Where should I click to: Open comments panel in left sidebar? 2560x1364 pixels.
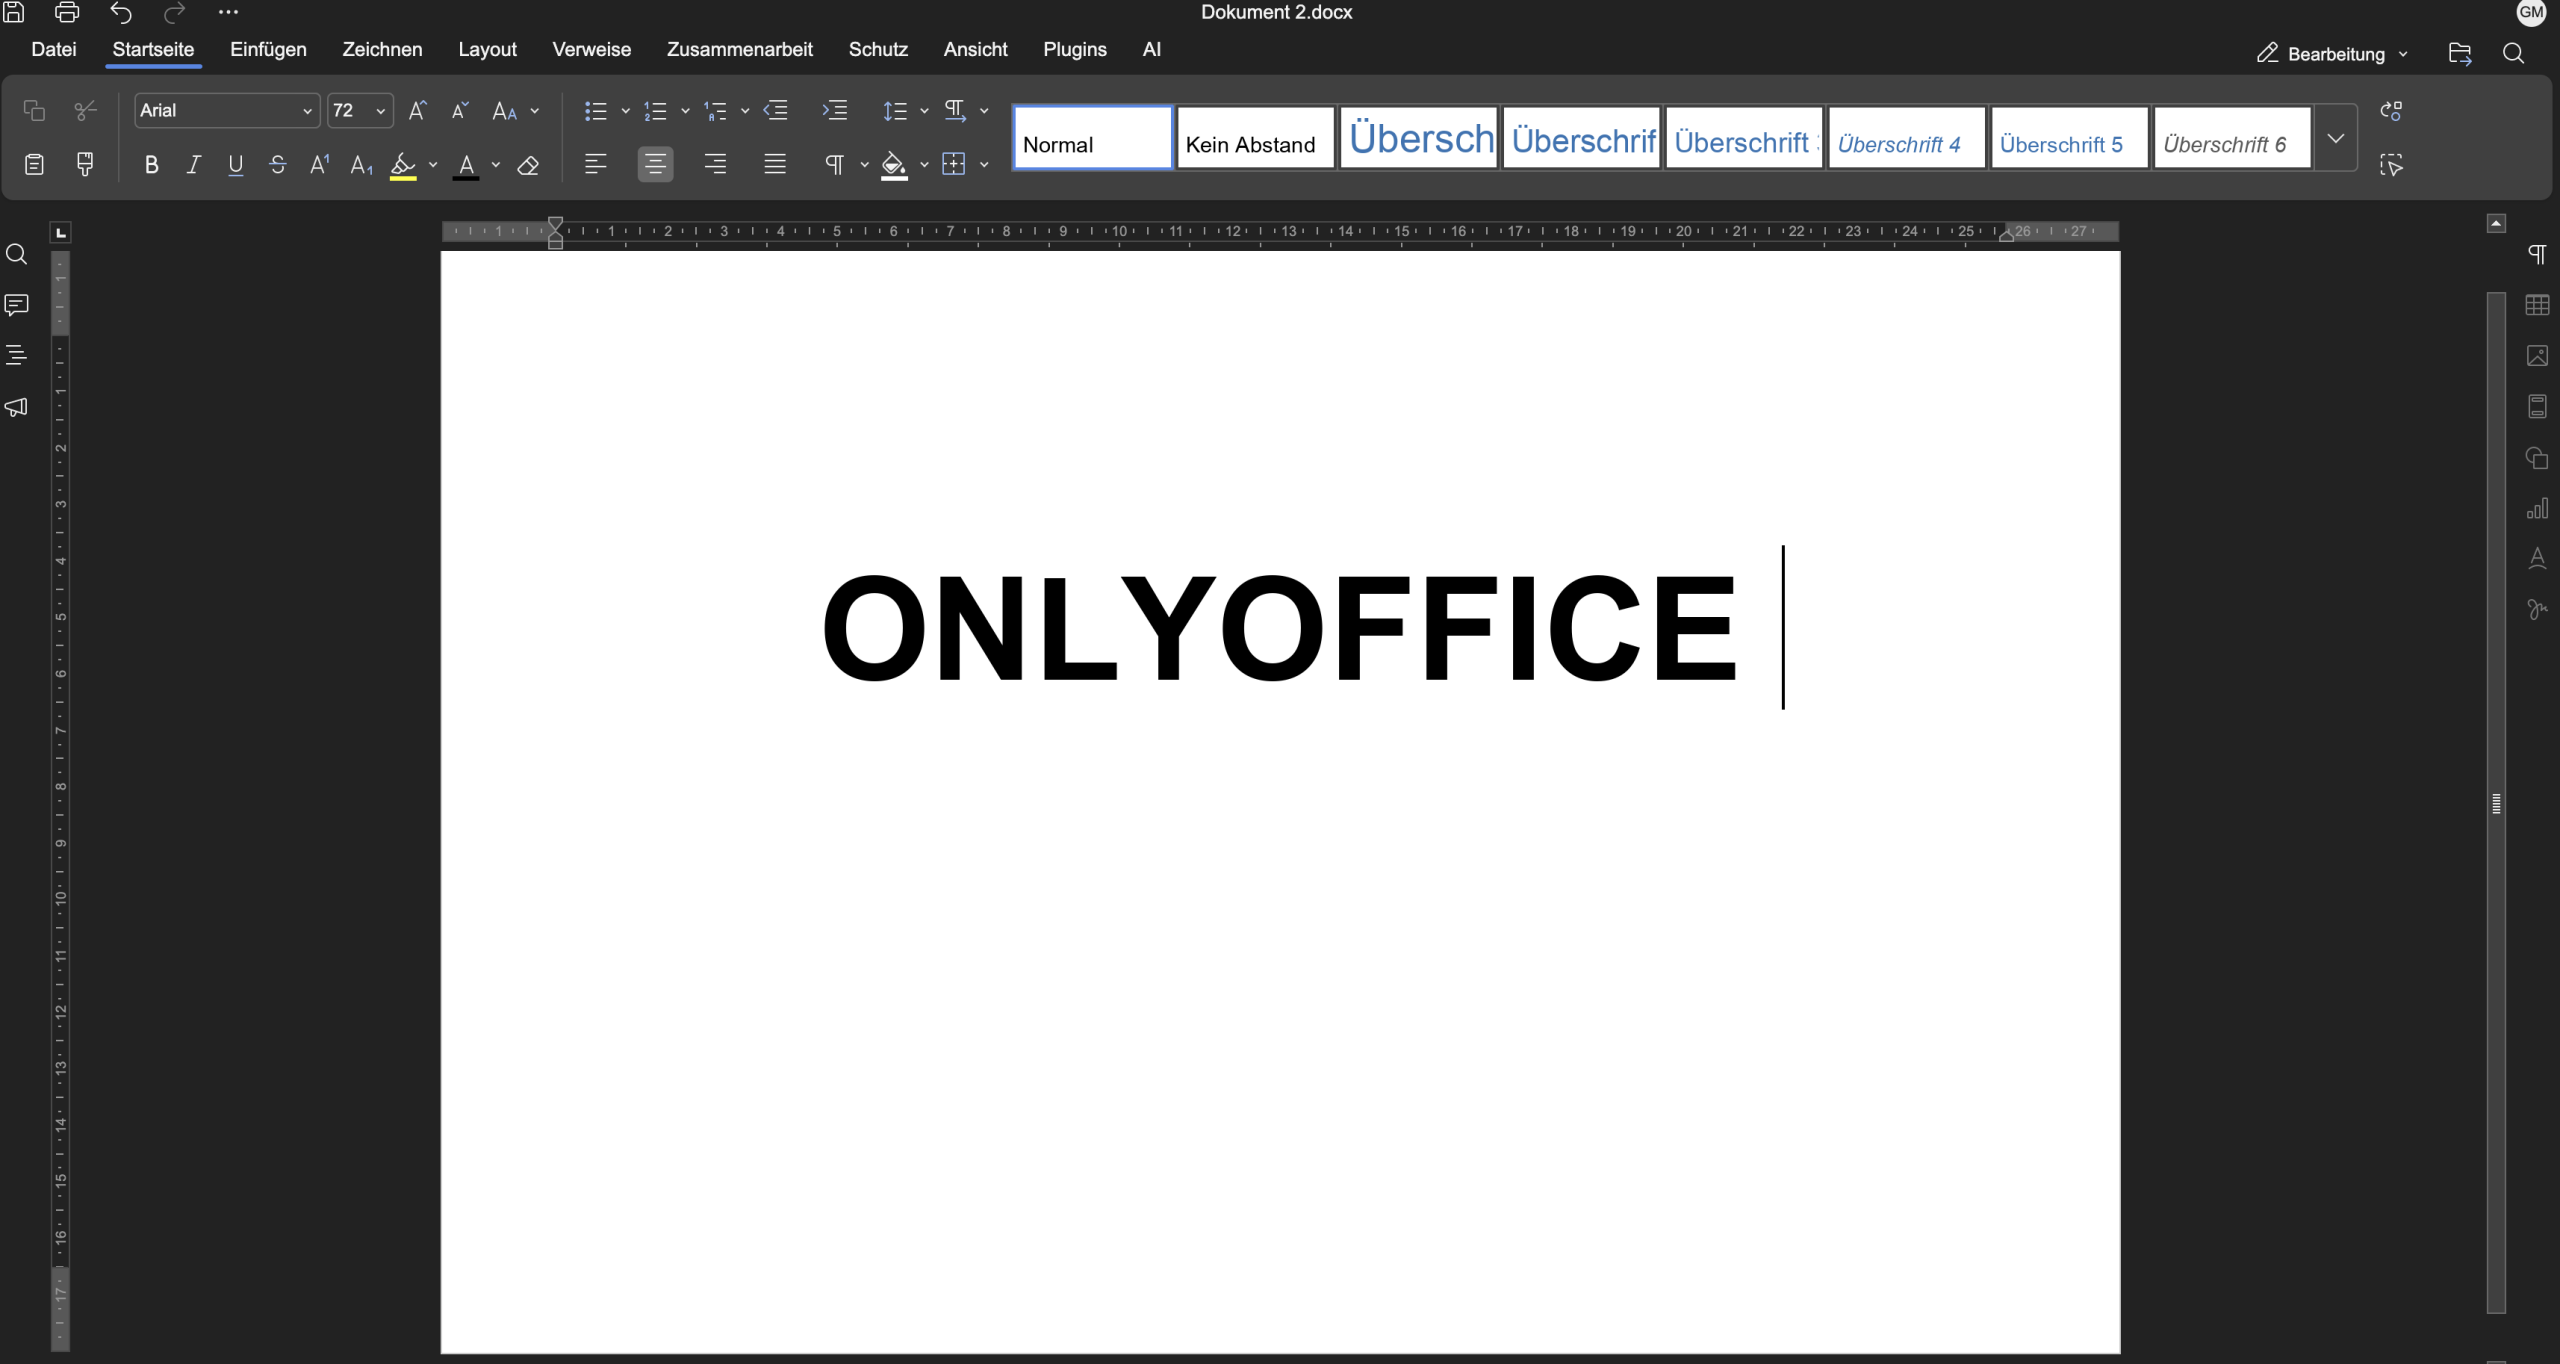[x=16, y=305]
